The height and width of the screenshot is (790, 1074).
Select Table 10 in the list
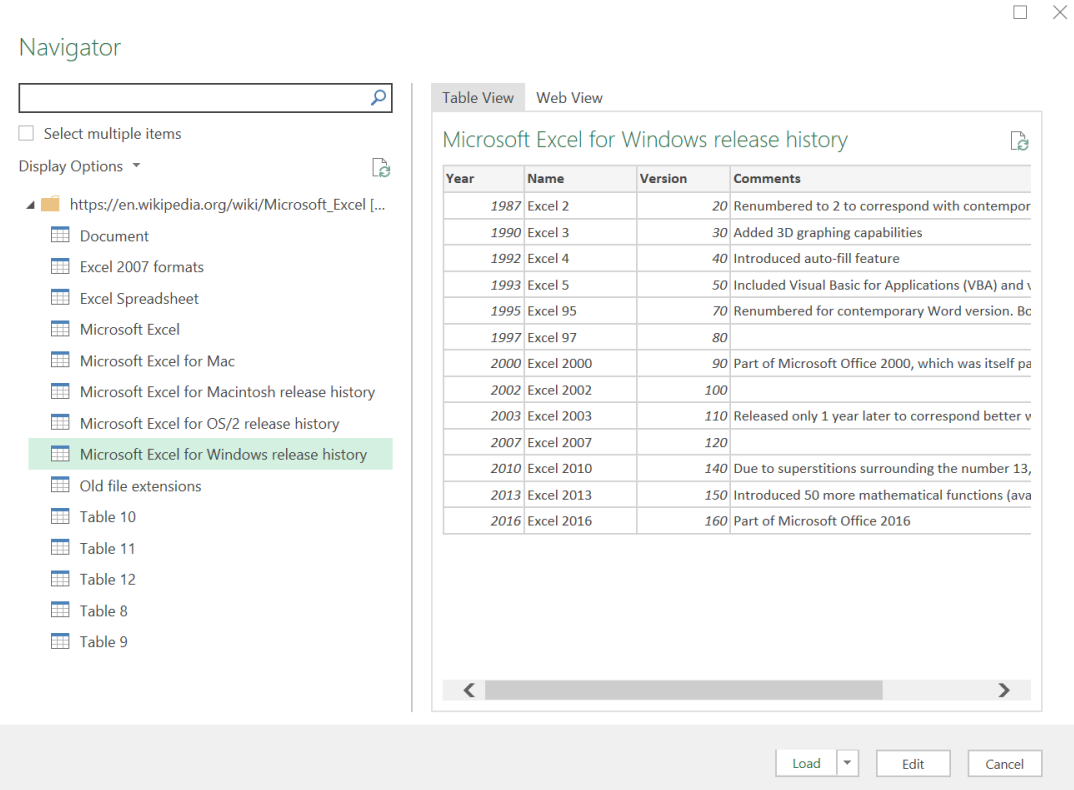click(x=108, y=517)
